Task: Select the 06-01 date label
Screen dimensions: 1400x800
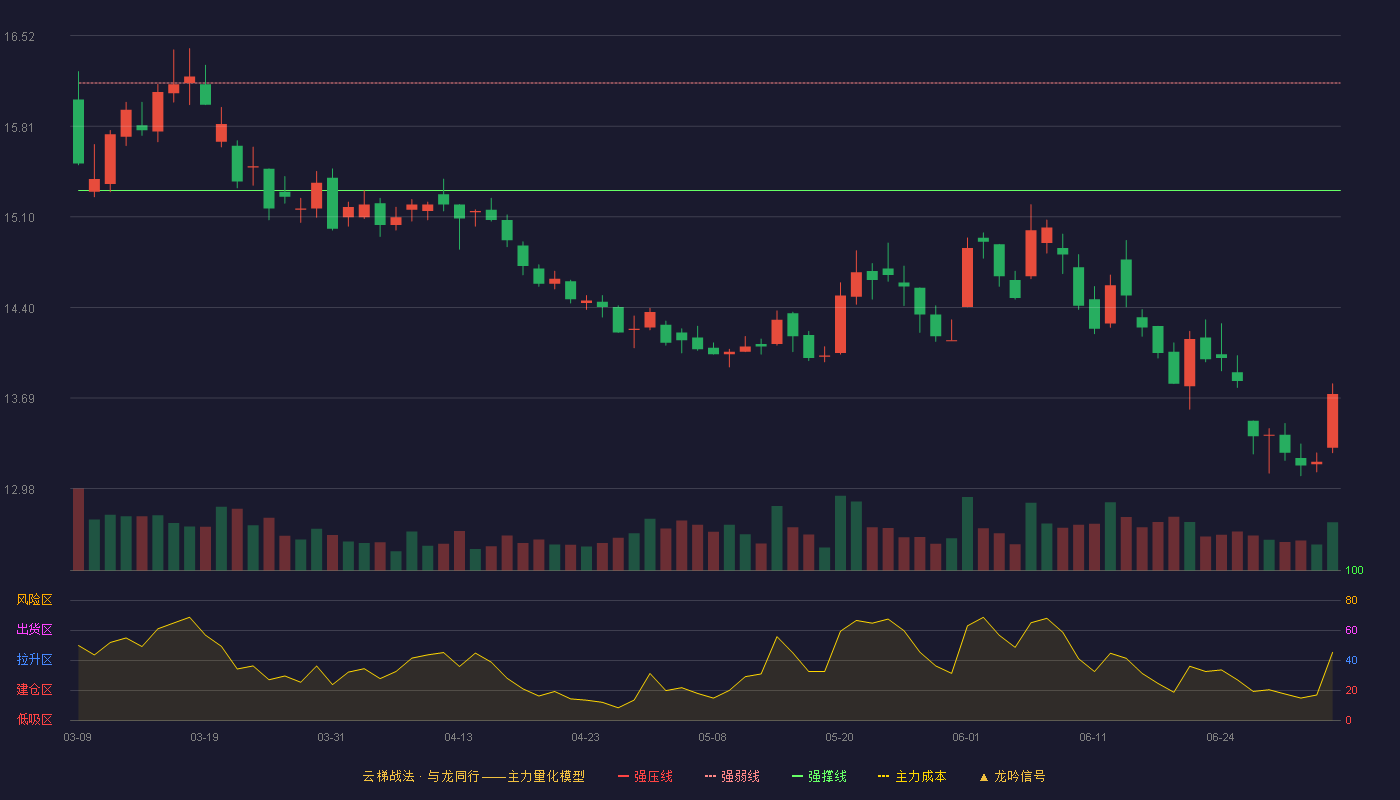Action: pos(966,737)
